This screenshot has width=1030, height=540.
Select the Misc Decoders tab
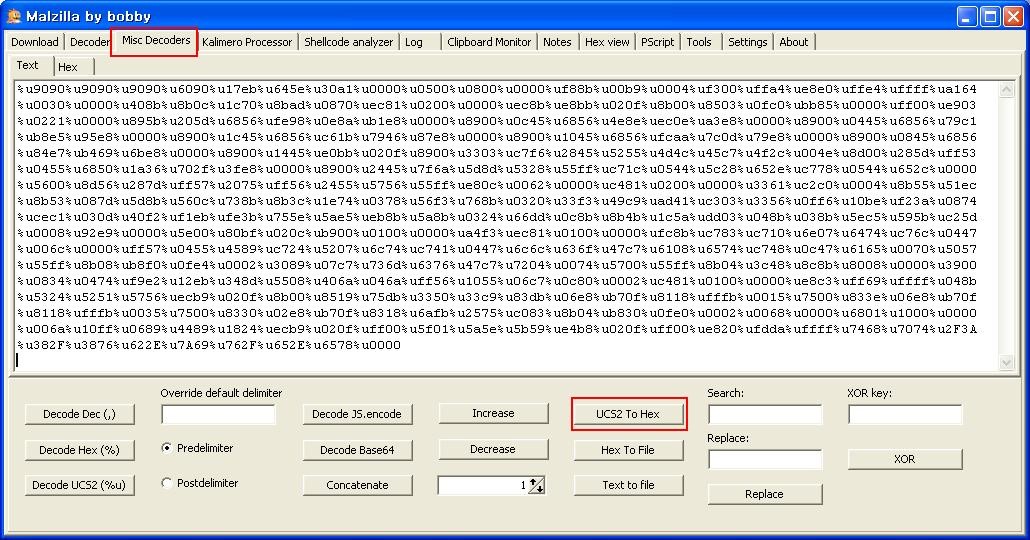[156, 41]
